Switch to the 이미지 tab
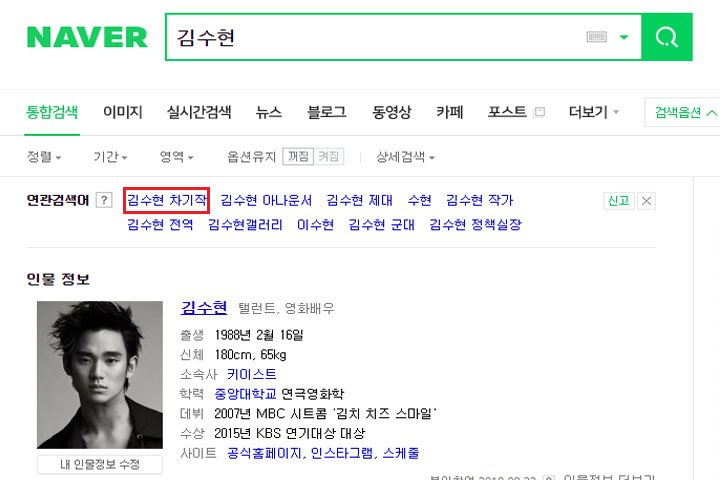Viewport: 720px width, 480px height. tap(123, 112)
